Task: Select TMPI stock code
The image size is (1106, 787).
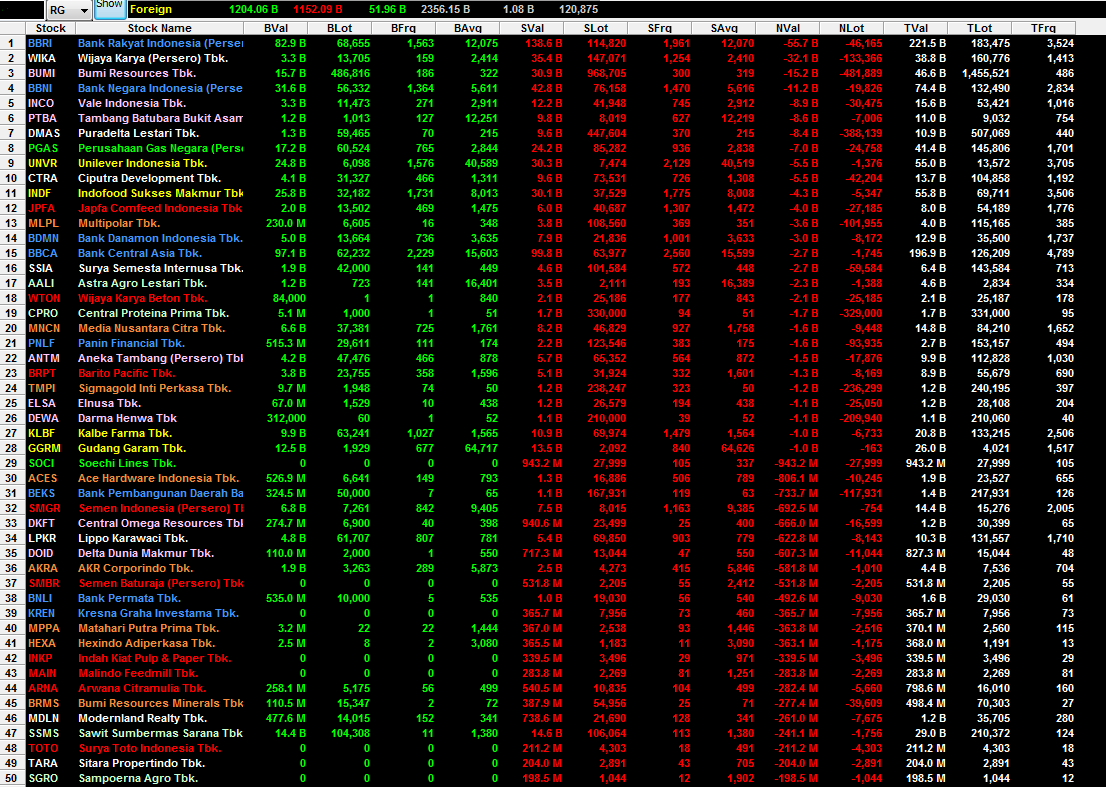Action: pyautogui.click(x=42, y=388)
